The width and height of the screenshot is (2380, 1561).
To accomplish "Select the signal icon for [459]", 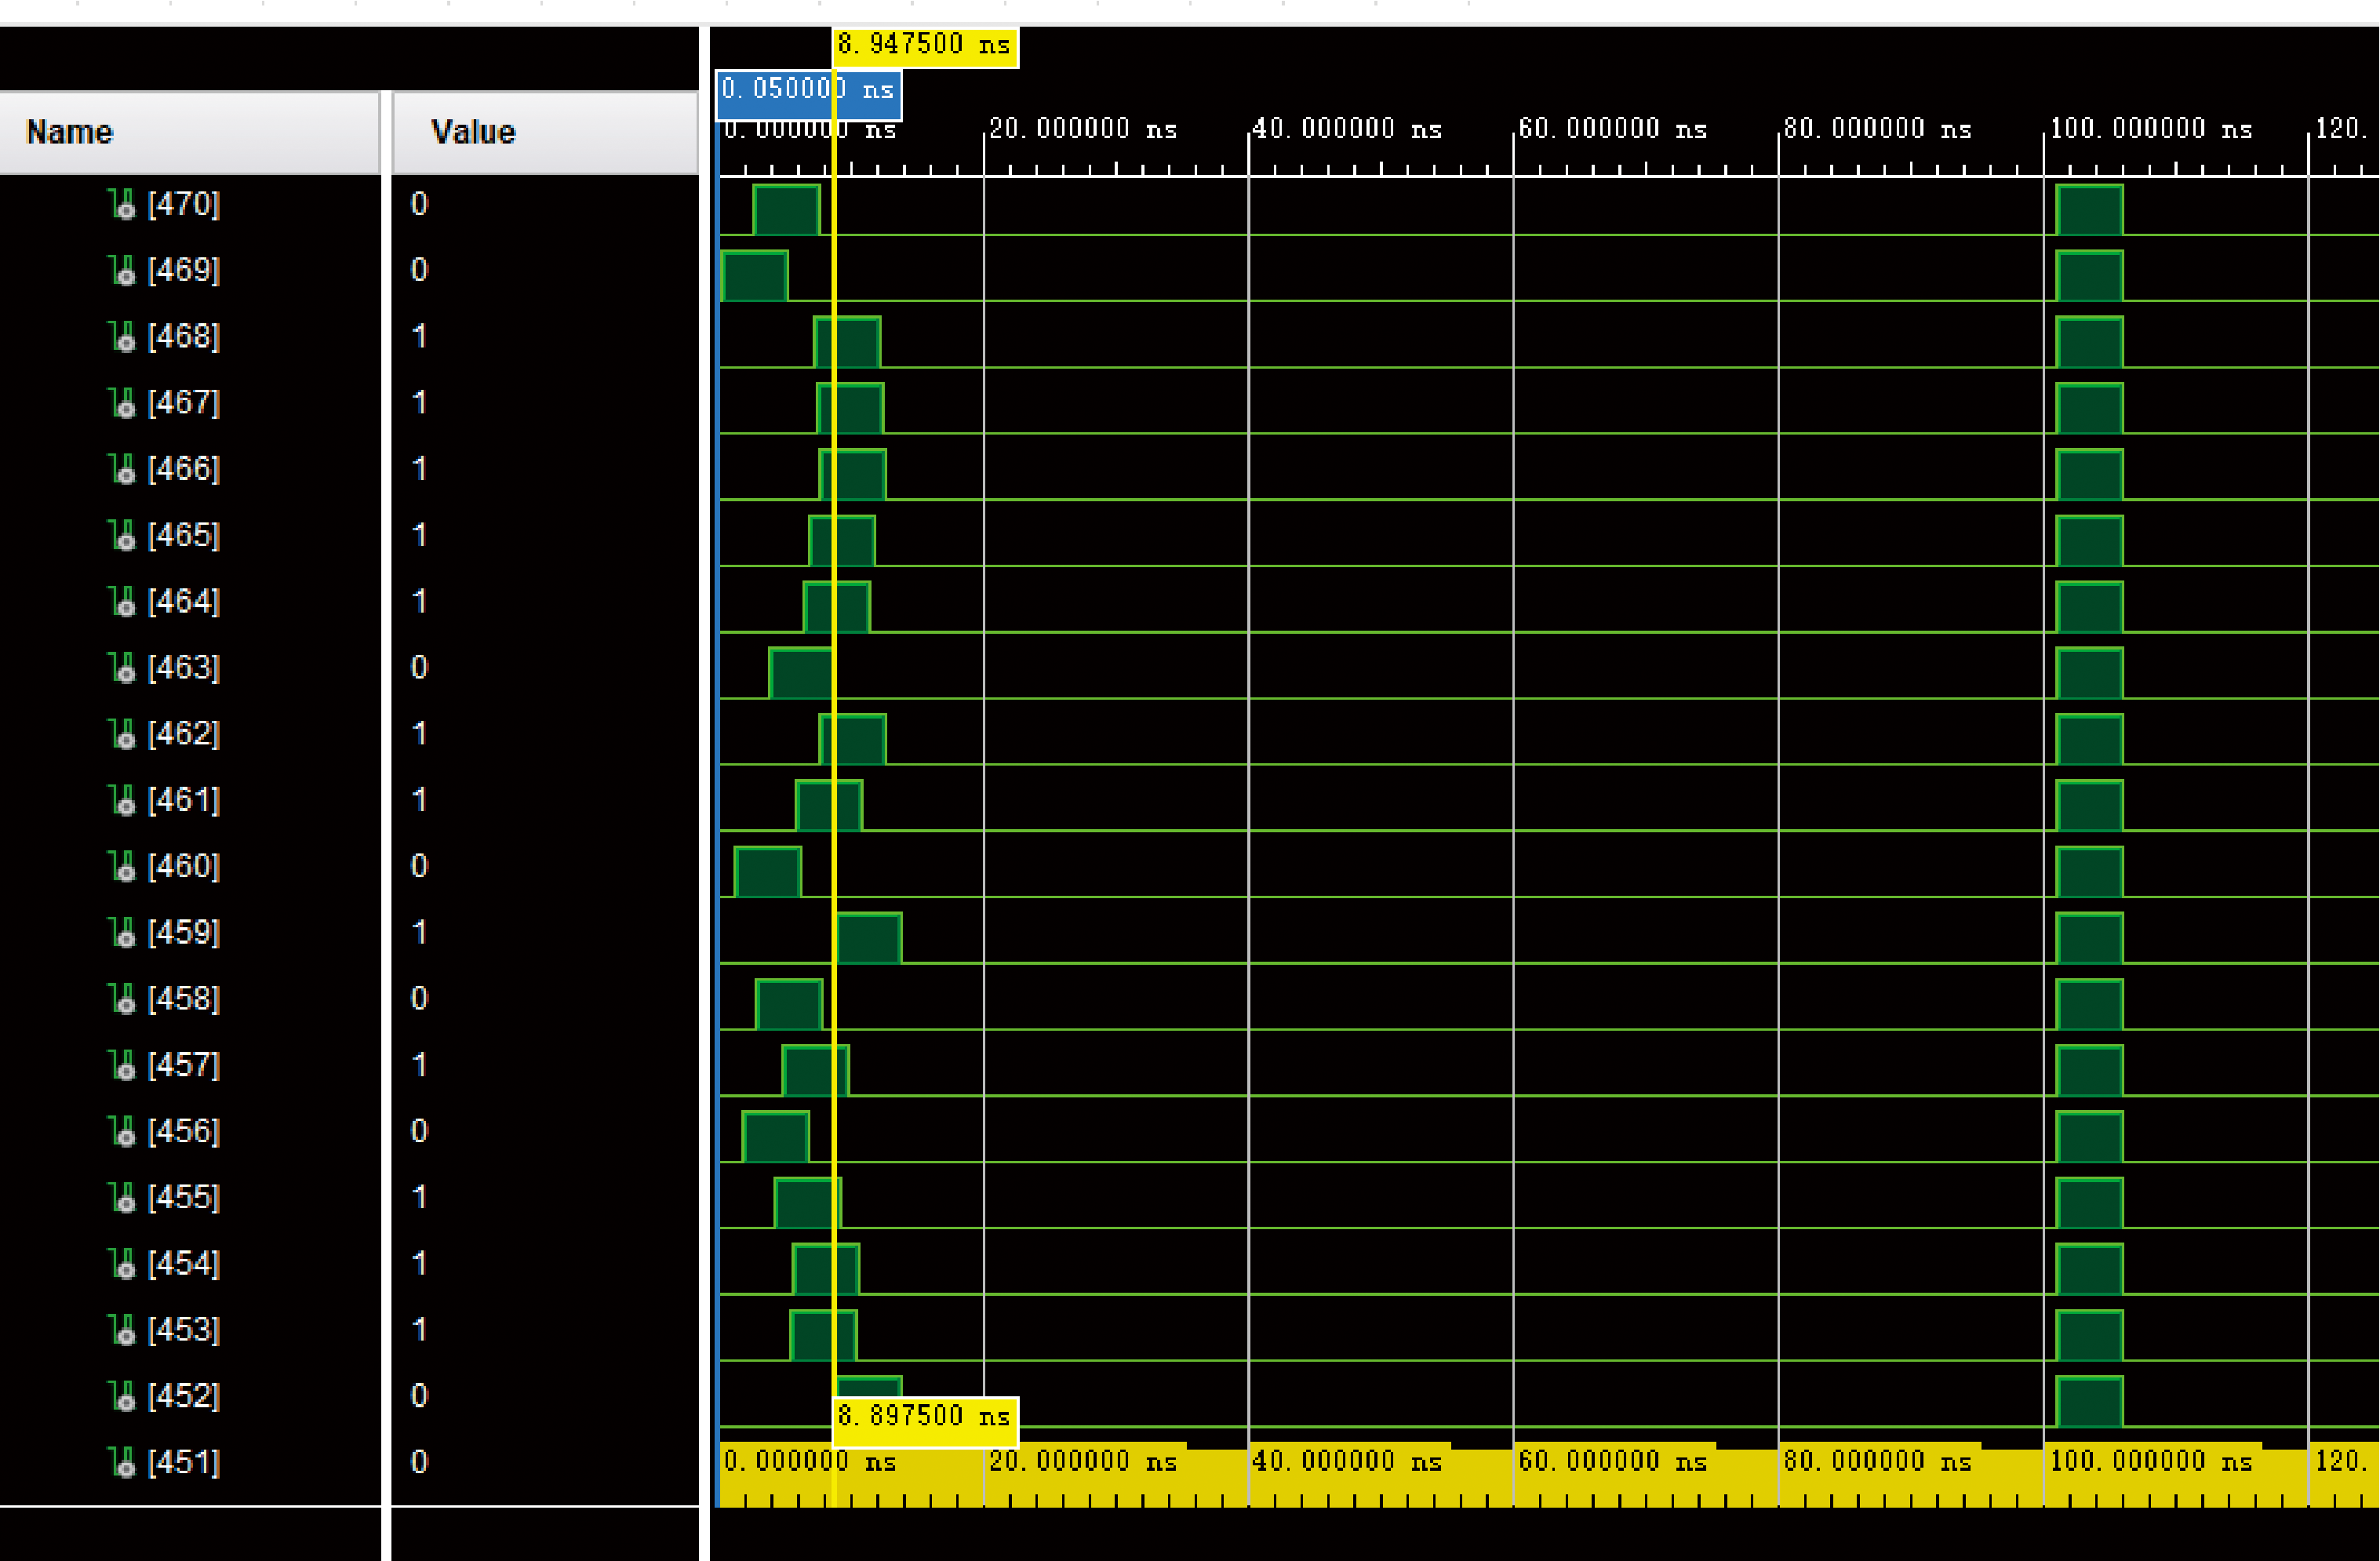I will (122, 932).
